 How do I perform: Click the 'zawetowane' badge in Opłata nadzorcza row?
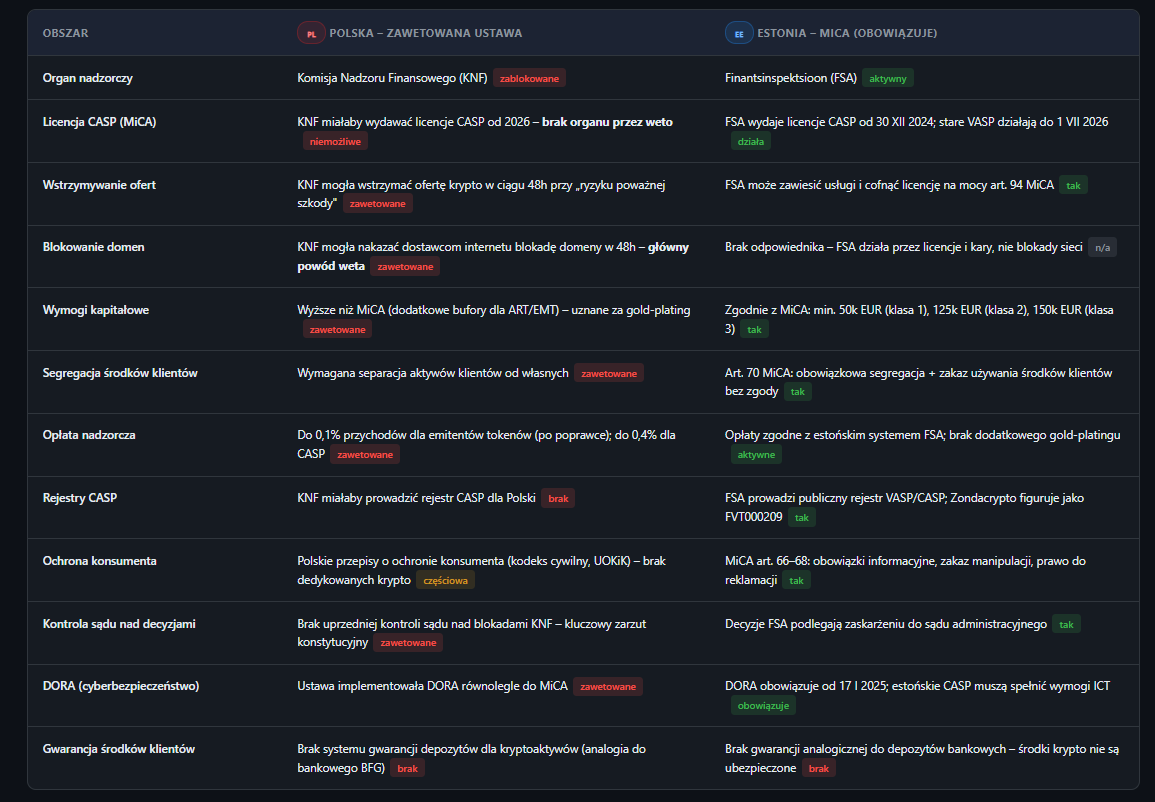tap(365, 454)
